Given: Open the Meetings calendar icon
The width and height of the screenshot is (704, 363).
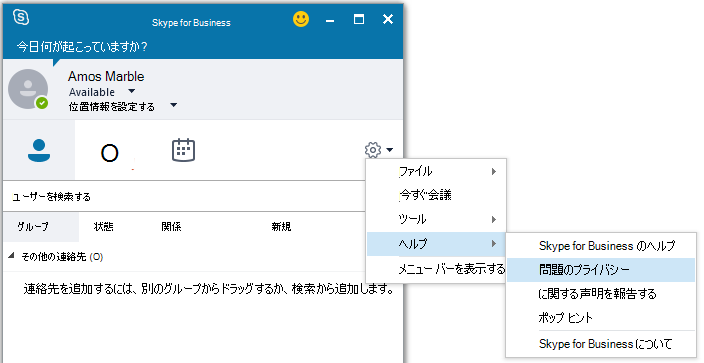Looking at the screenshot, I should (x=183, y=150).
